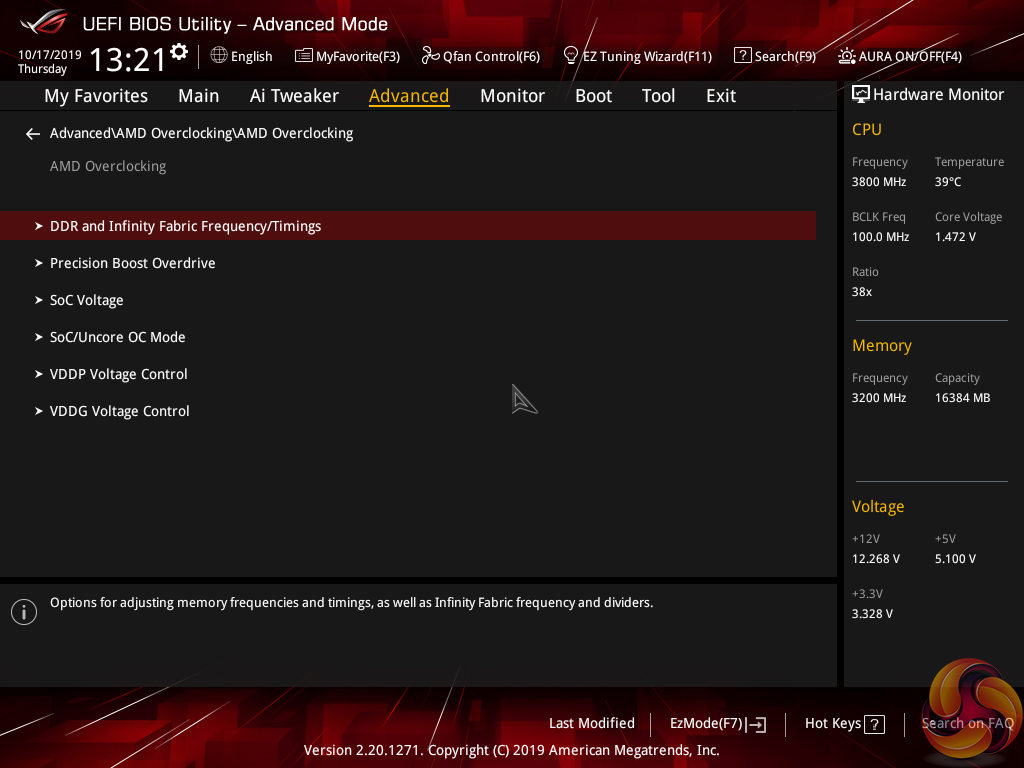Screen dimensions: 1024x768
Task: Expand SoC Voltage submenu arrow
Action: tap(39, 300)
